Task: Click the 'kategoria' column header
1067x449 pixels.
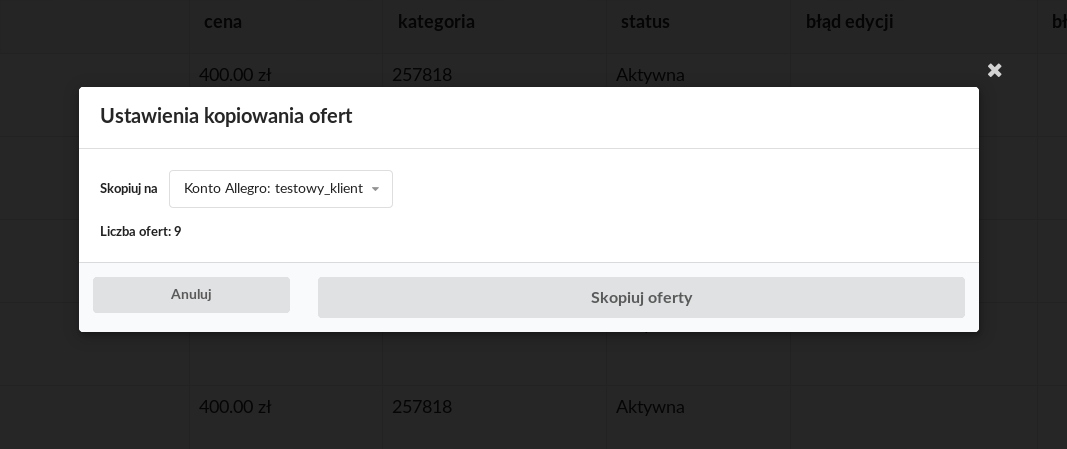Action: (x=436, y=21)
